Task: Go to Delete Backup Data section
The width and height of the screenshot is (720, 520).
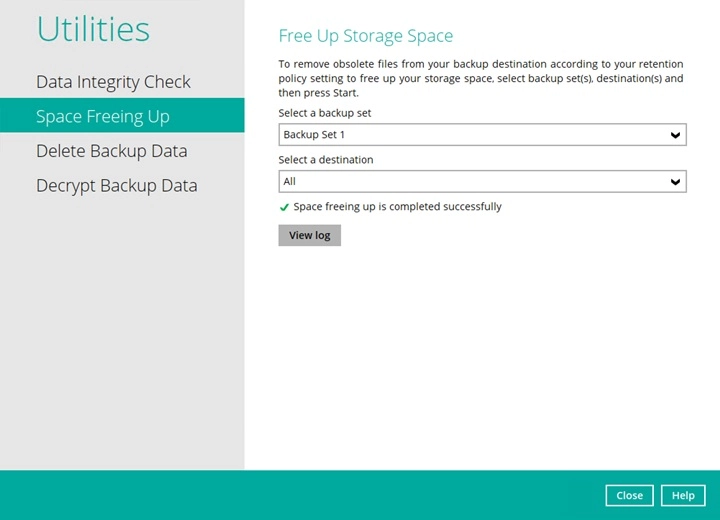Action: [111, 151]
